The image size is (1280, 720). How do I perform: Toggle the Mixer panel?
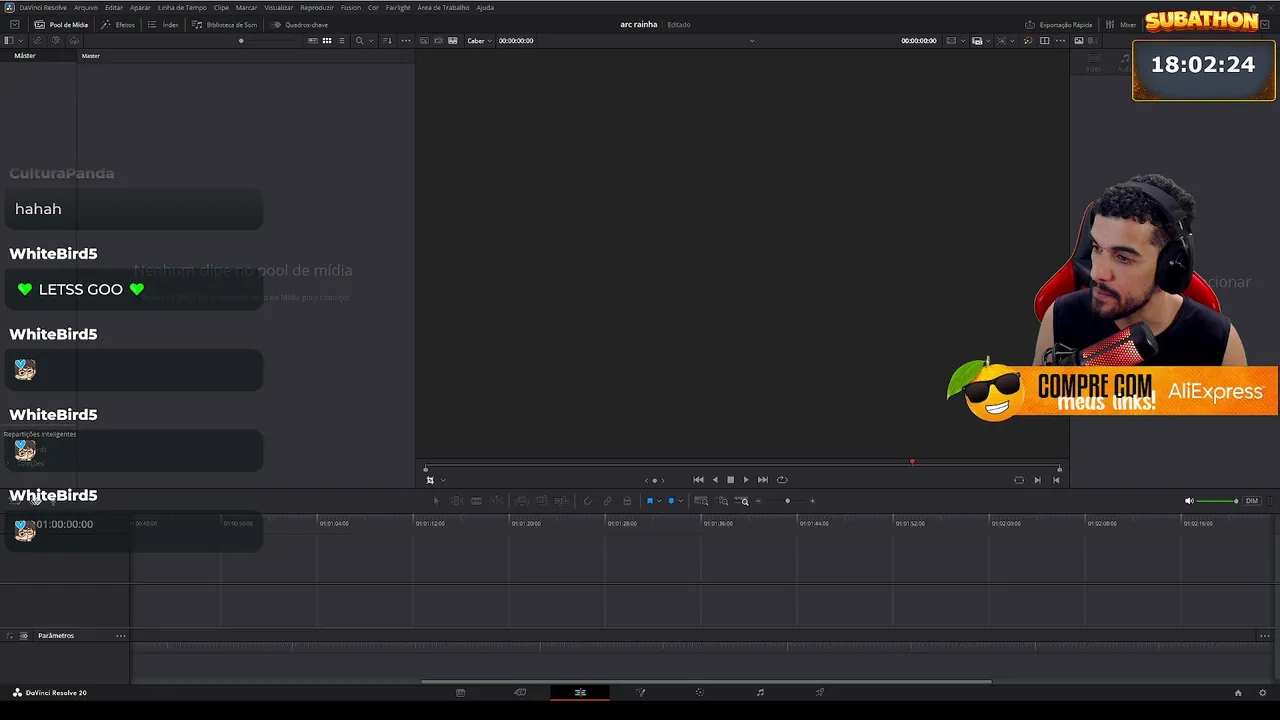tap(1121, 24)
